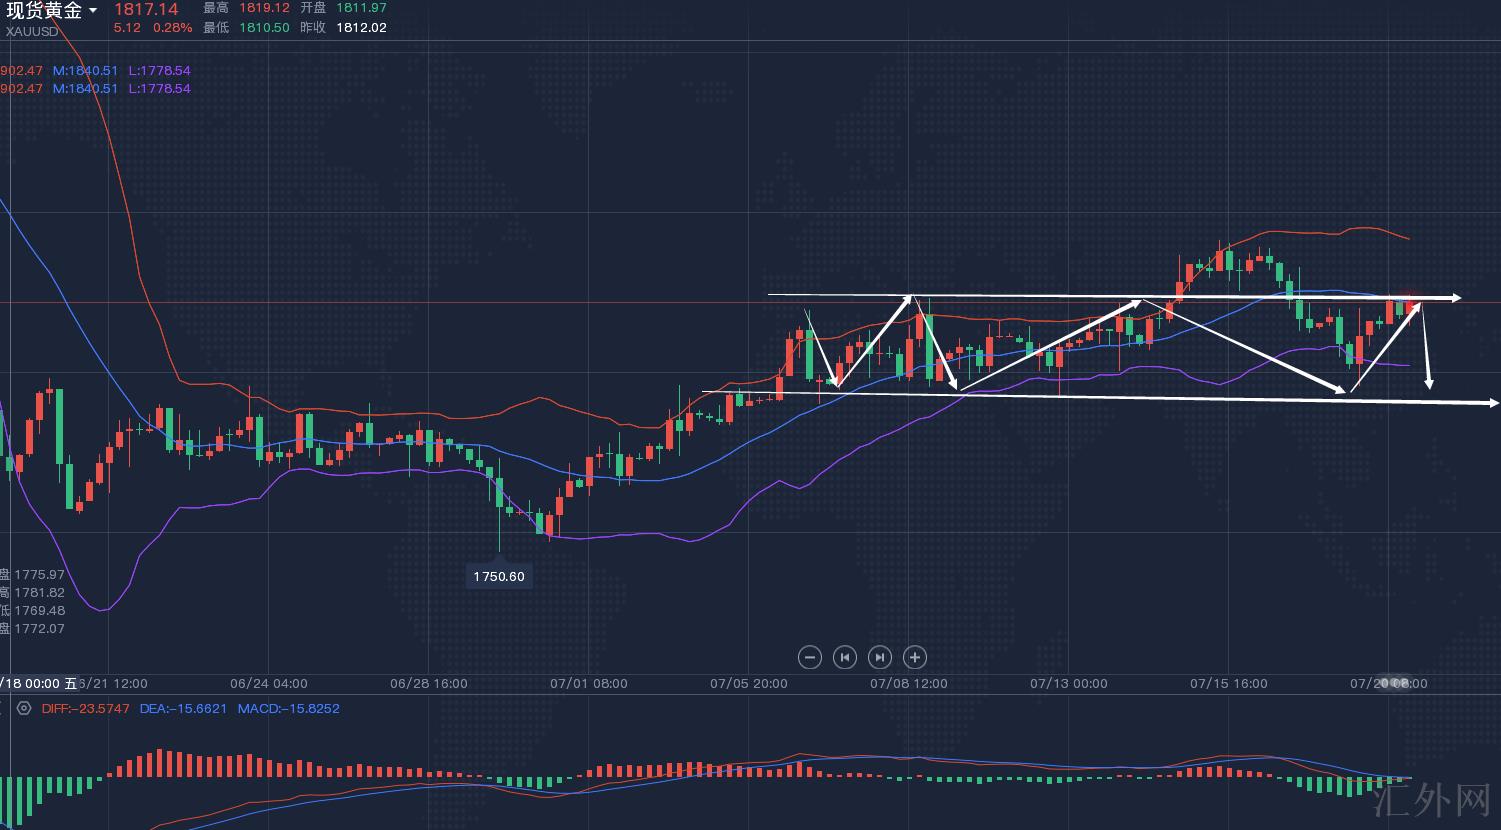Screen dimensions: 1501x830
Task: Click the 07/01 08:00 time axis label
Action: (x=589, y=684)
